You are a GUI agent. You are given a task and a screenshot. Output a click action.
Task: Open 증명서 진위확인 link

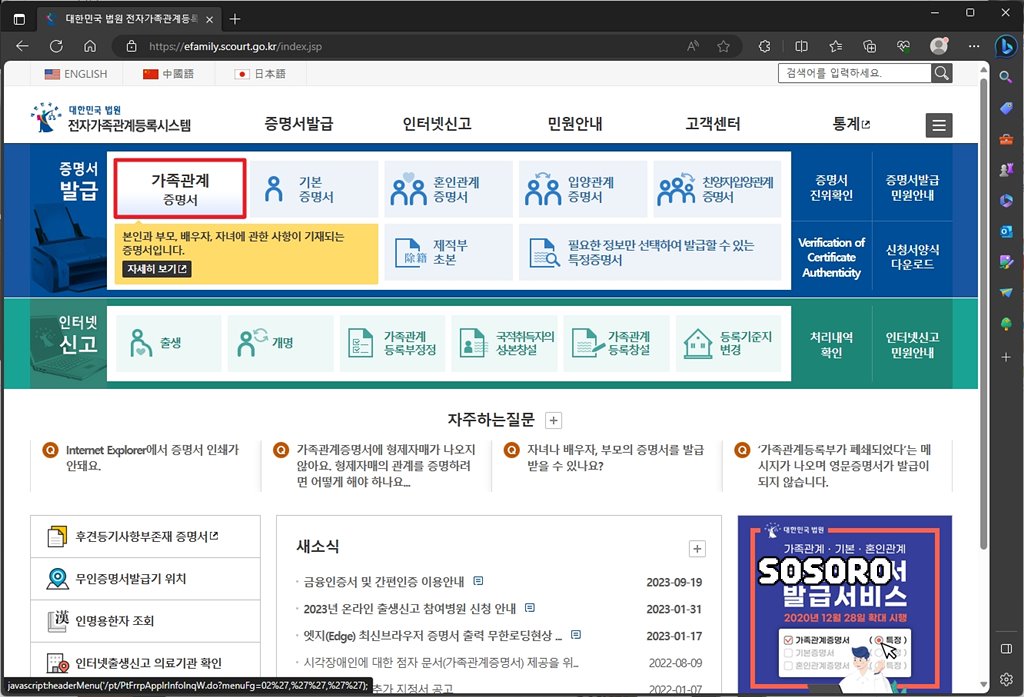831,187
